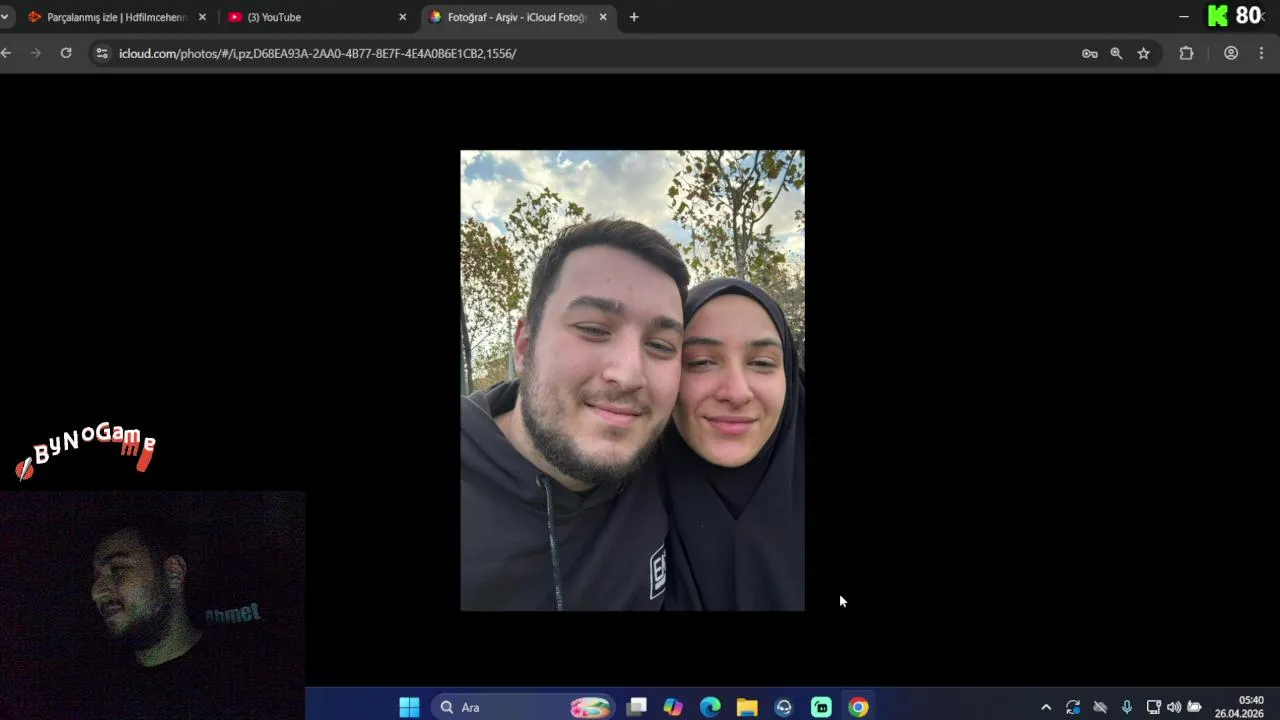The width and height of the screenshot is (1280, 720).
Task: Open the Chrome profile avatar menu
Action: (x=1231, y=53)
